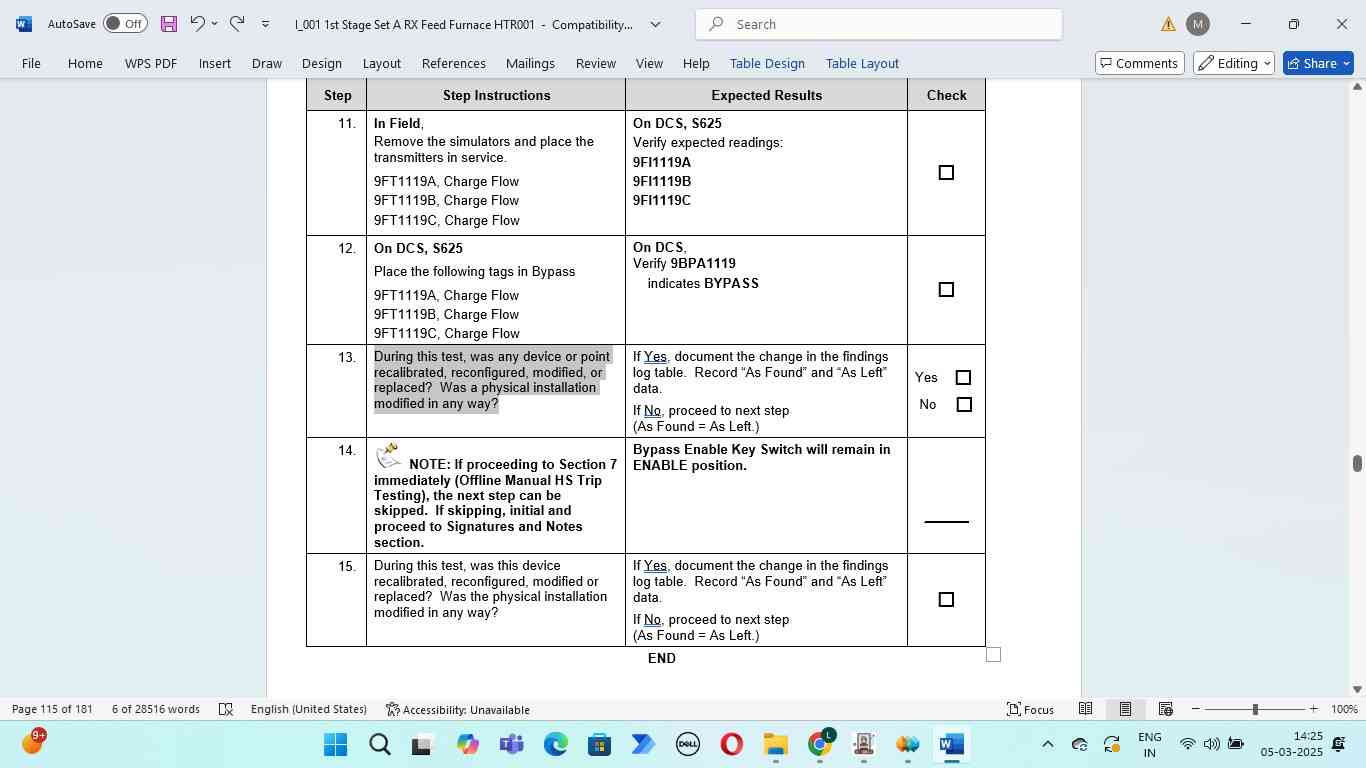
Task: Open the References ribbon tab
Action: coord(453,63)
